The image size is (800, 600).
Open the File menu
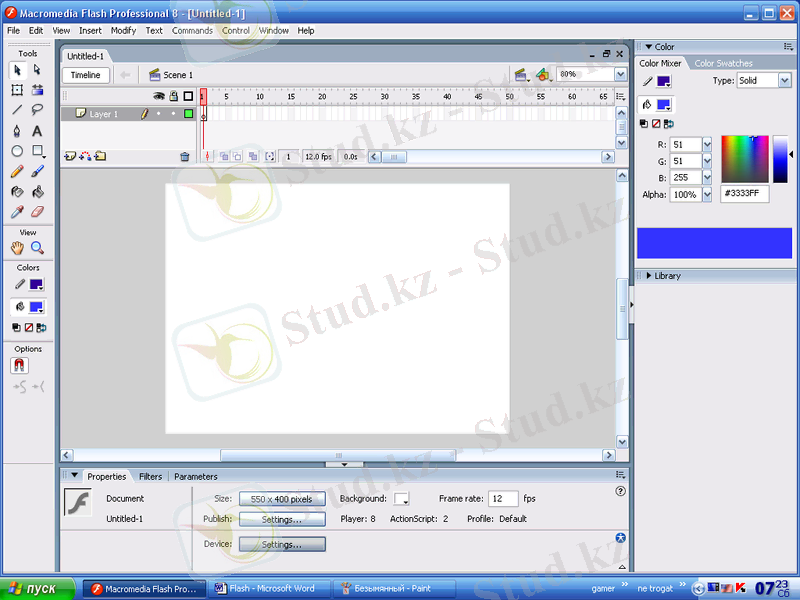(x=13, y=31)
